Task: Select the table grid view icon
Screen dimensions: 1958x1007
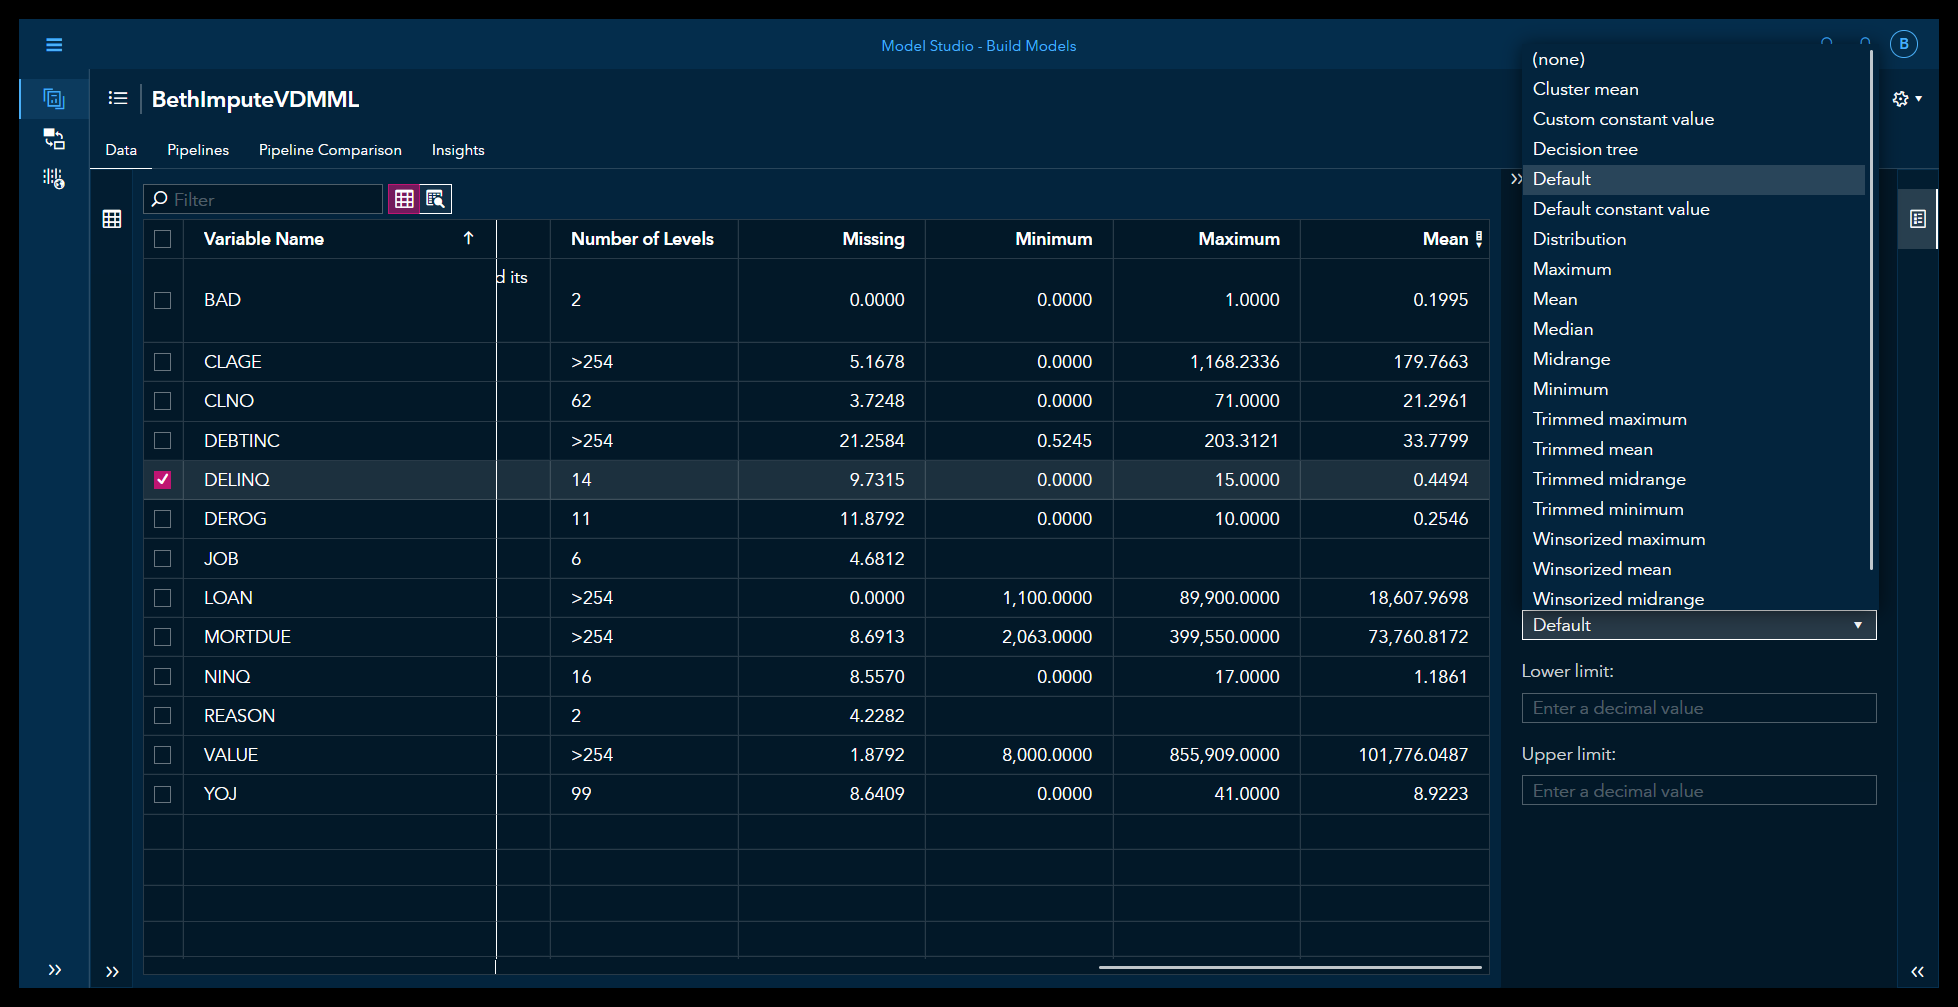Action: click(404, 199)
